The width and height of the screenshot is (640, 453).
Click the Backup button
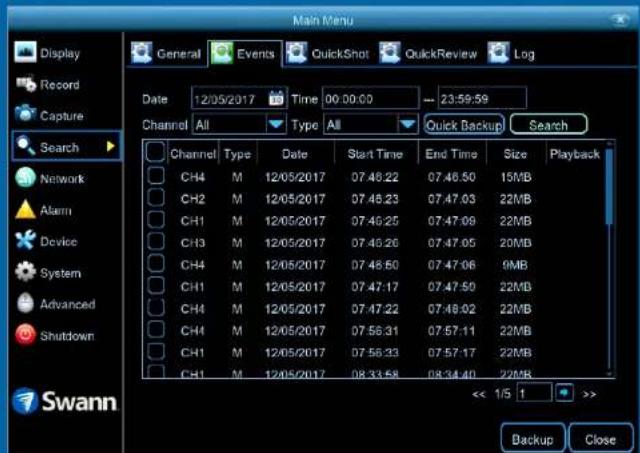(533, 439)
